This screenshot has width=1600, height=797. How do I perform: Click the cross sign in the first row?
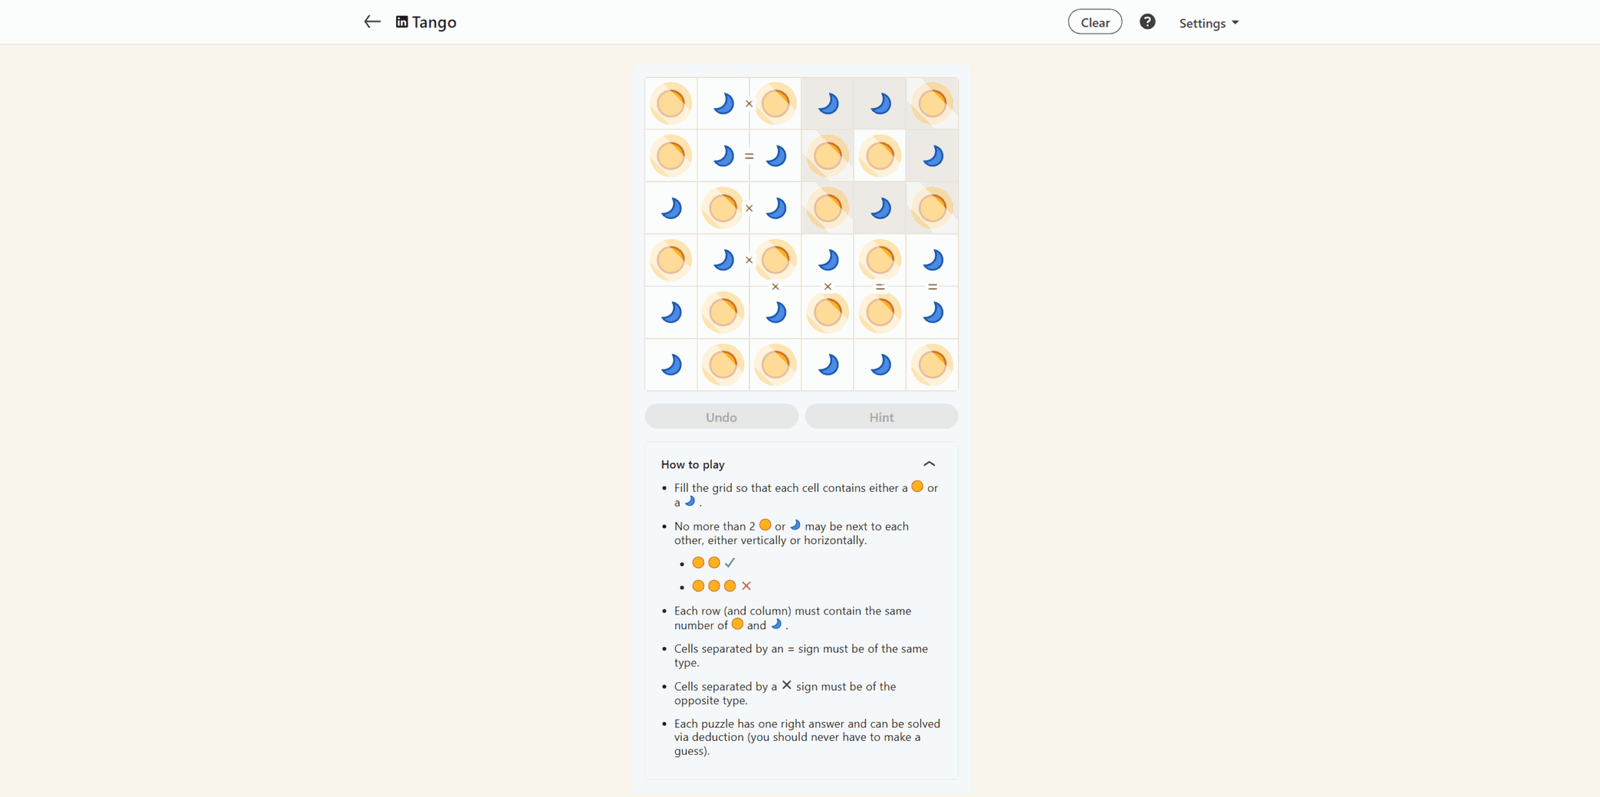click(x=749, y=104)
